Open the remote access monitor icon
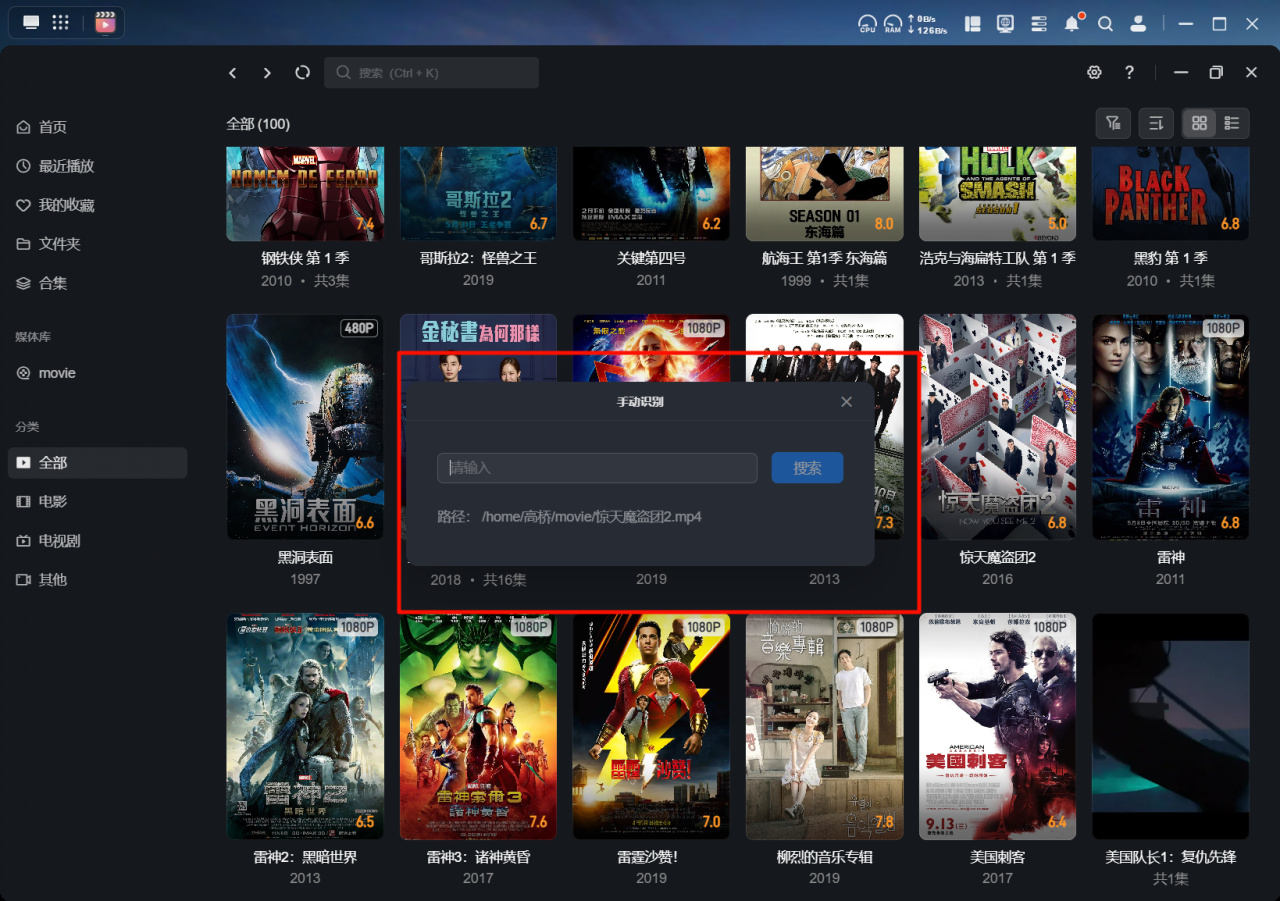The height and width of the screenshot is (901, 1280). [1005, 24]
